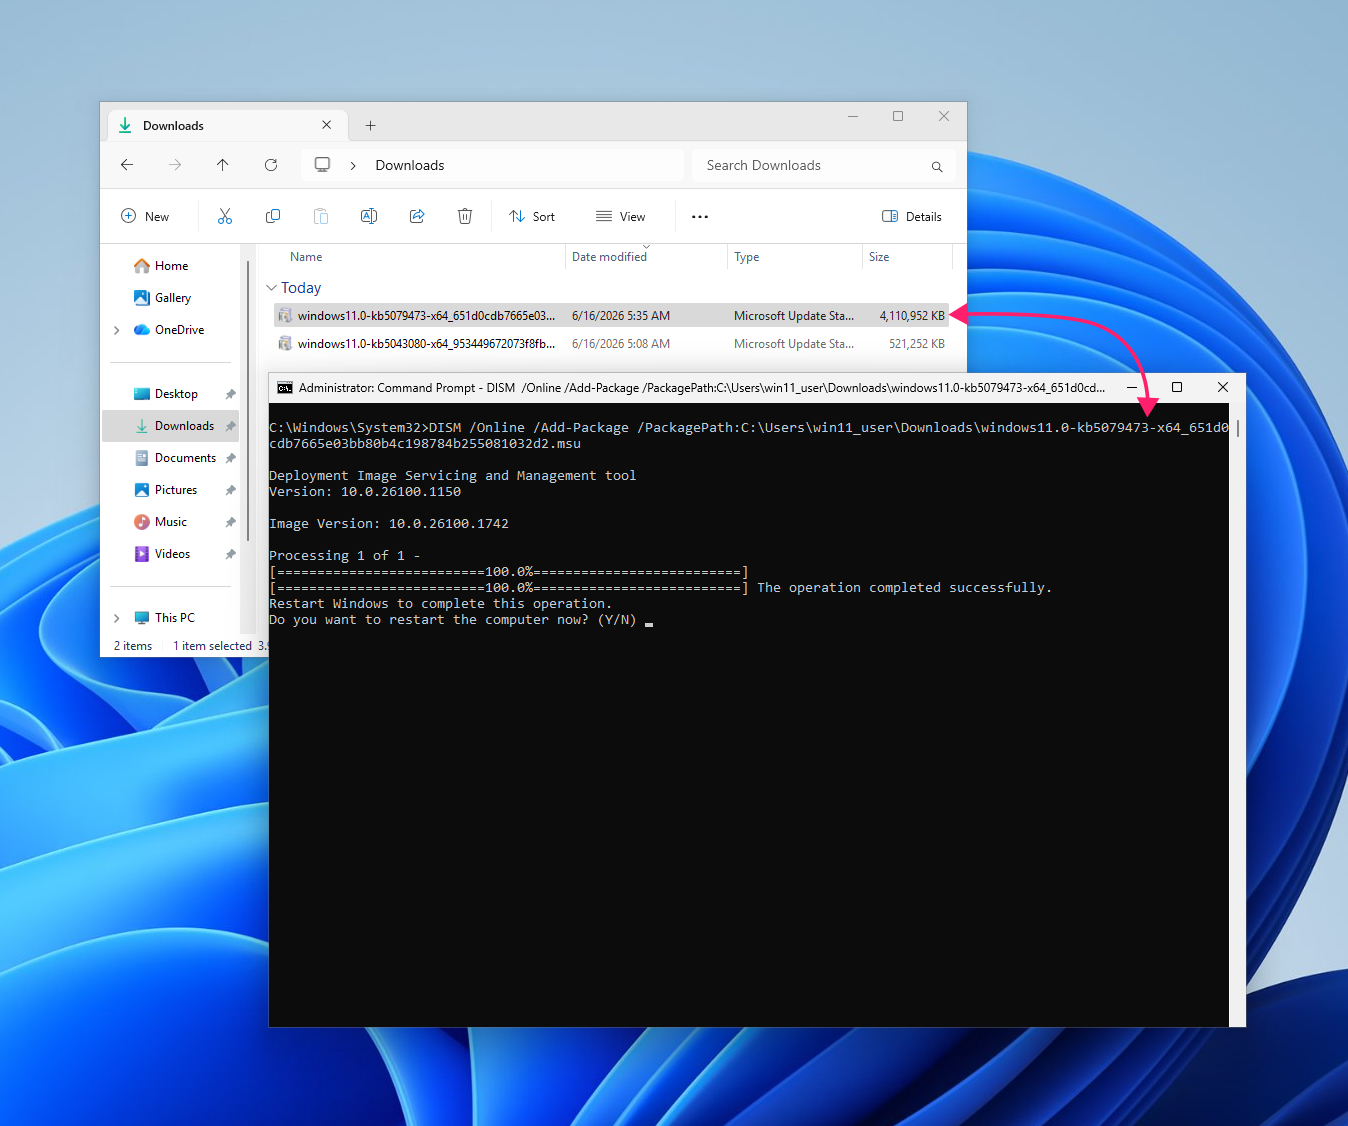Click the pin icon beside Videos
Image resolution: width=1348 pixels, height=1126 pixels.
pyautogui.click(x=230, y=554)
